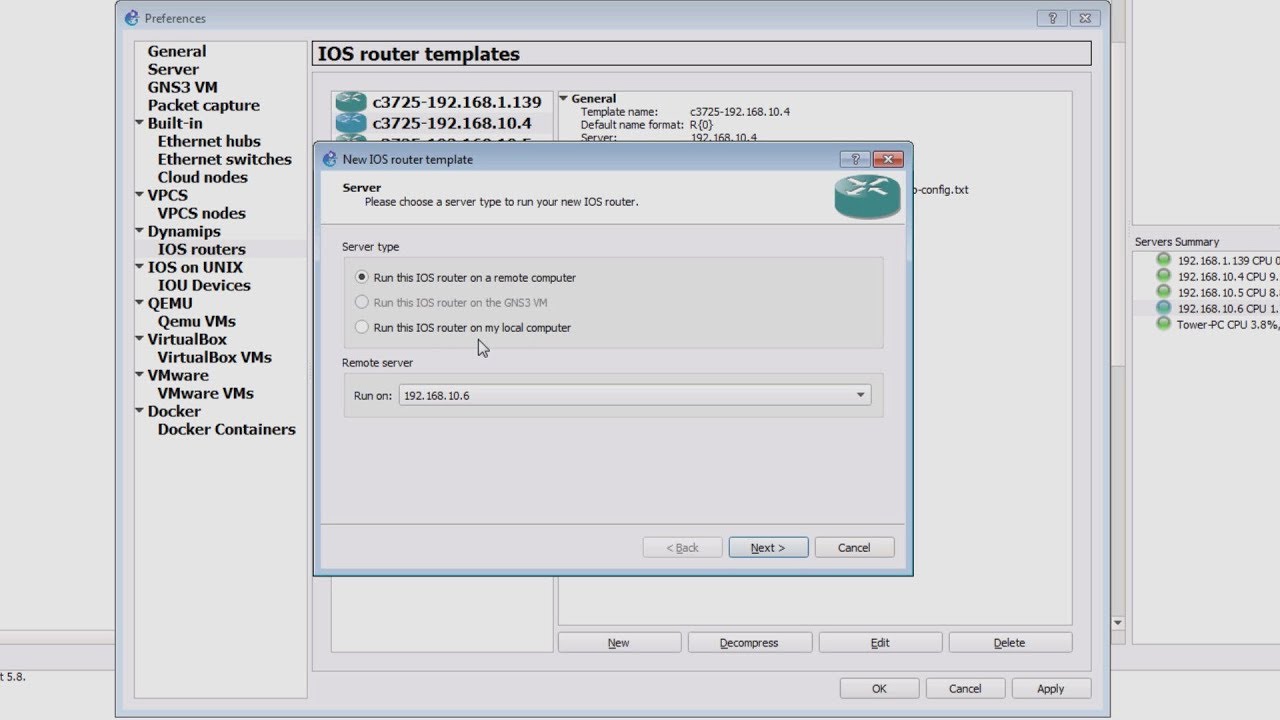
Task: Click scrollbar down arrow beside Servers Summary
Action: (1118, 623)
